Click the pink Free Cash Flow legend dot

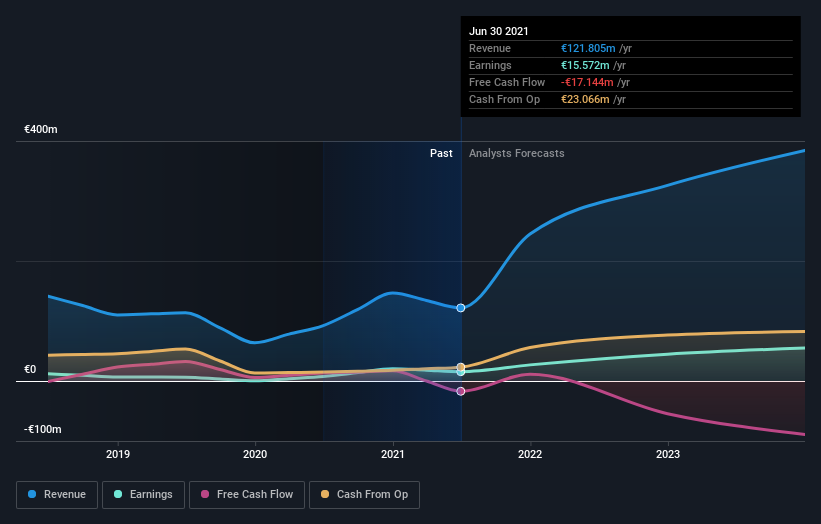[x=205, y=494]
